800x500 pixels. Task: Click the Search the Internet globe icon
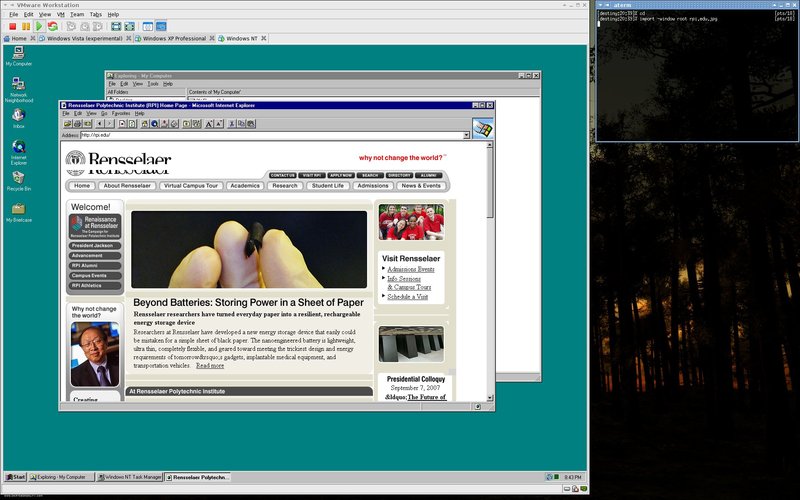coord(155,123)
